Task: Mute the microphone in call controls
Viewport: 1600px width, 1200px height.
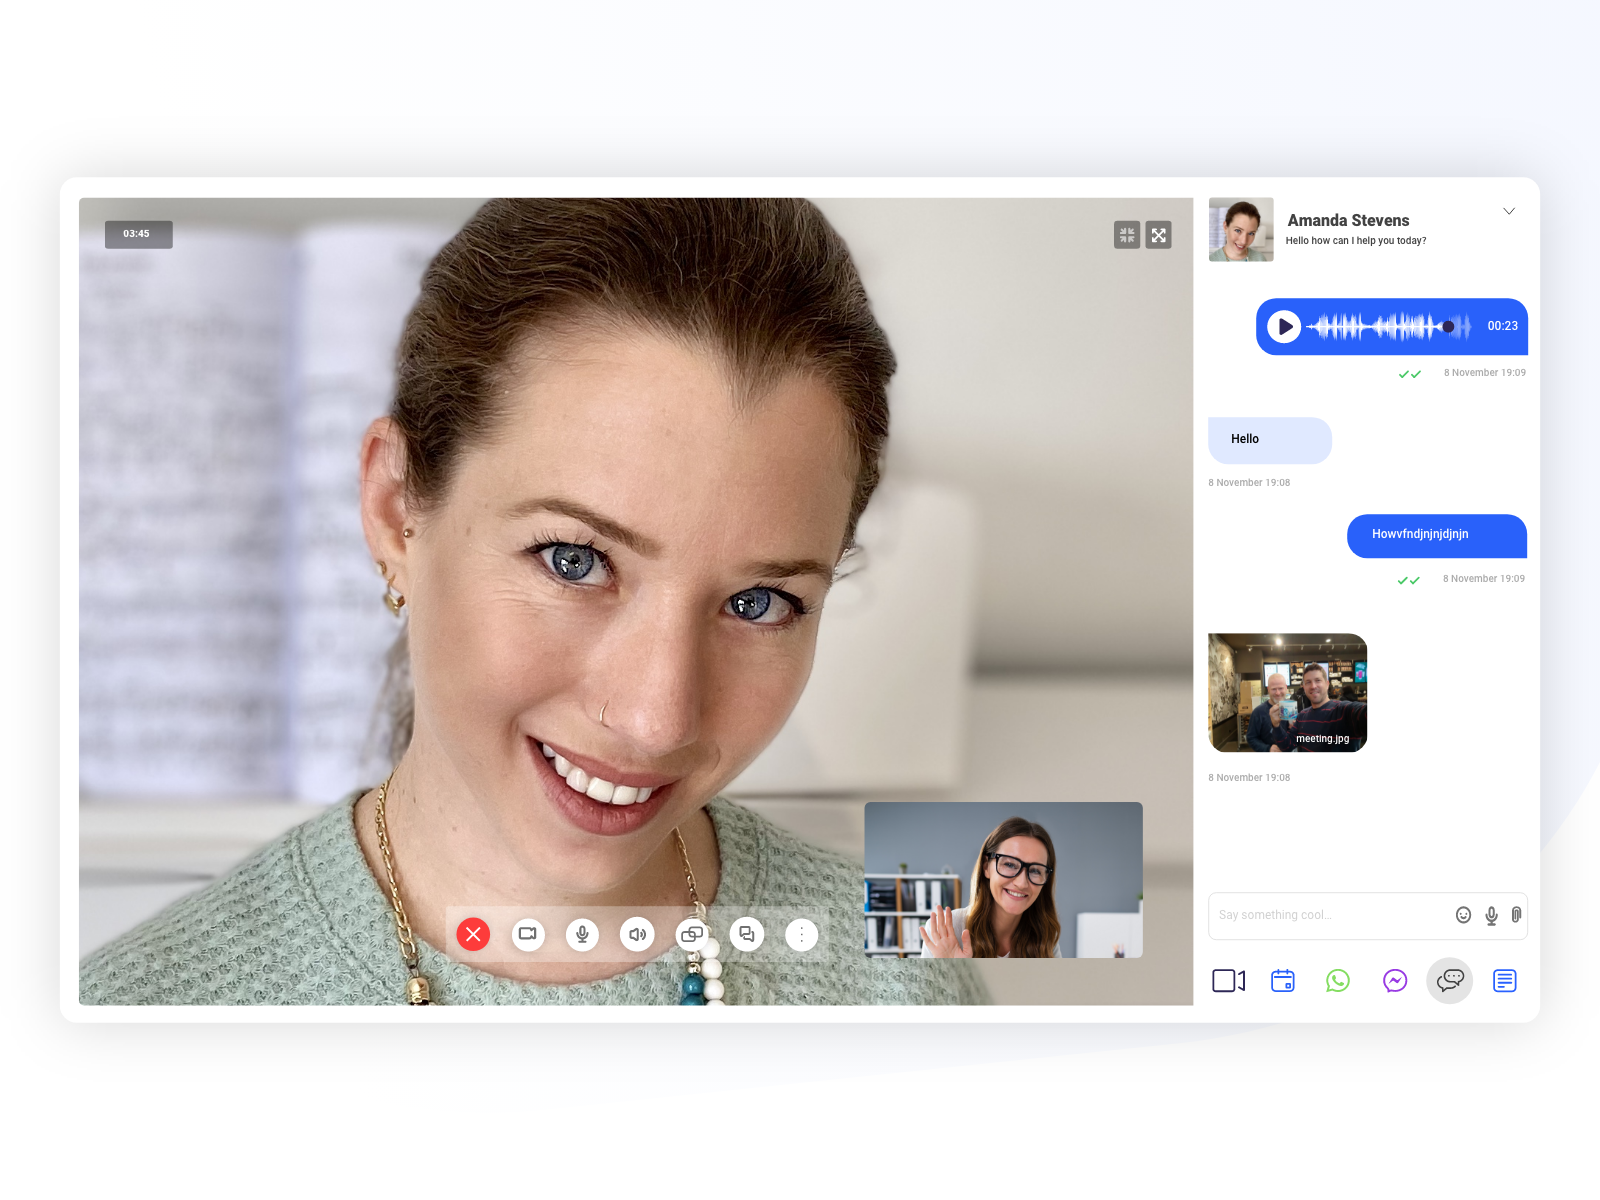Action: tap(582, 934)
